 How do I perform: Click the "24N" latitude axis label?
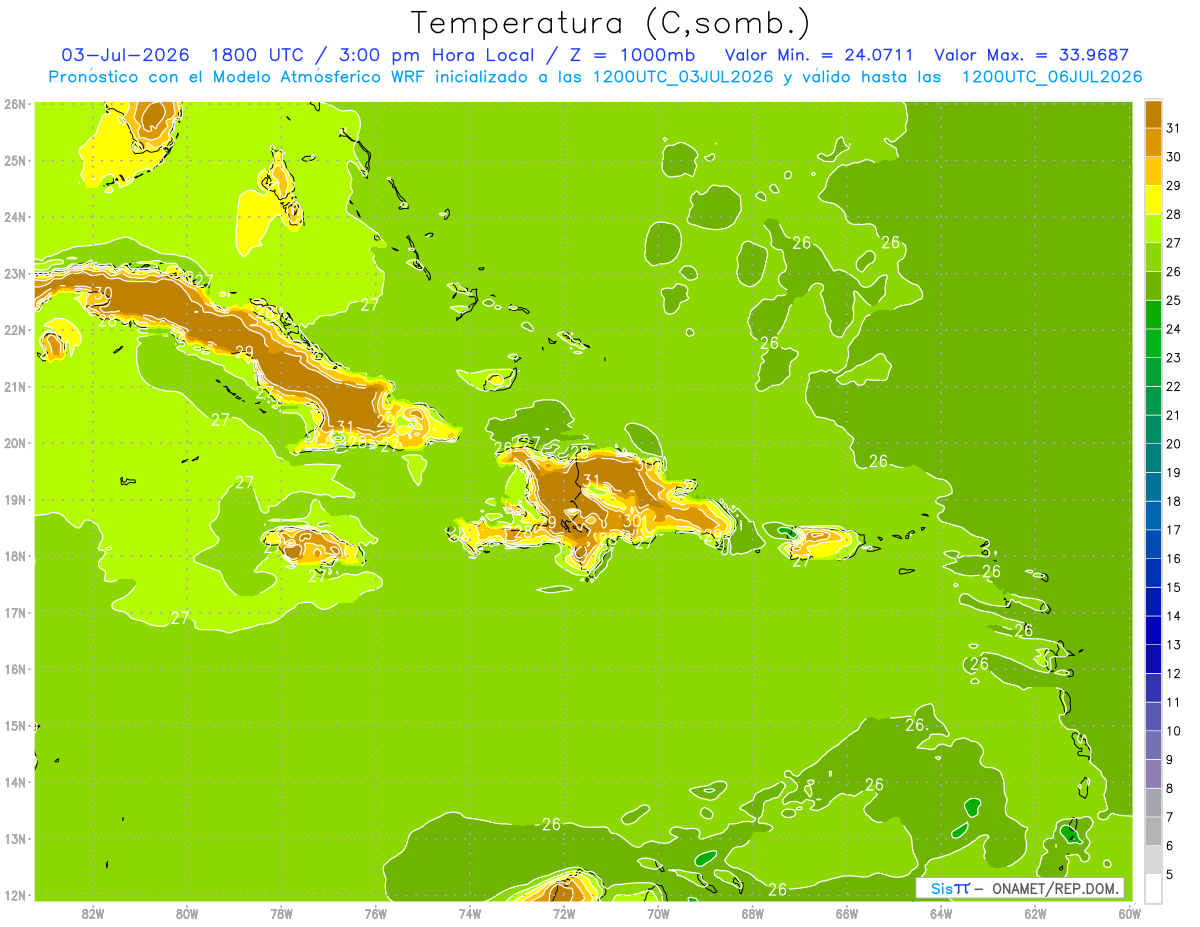pyautogui.click(x=14, y=217)
